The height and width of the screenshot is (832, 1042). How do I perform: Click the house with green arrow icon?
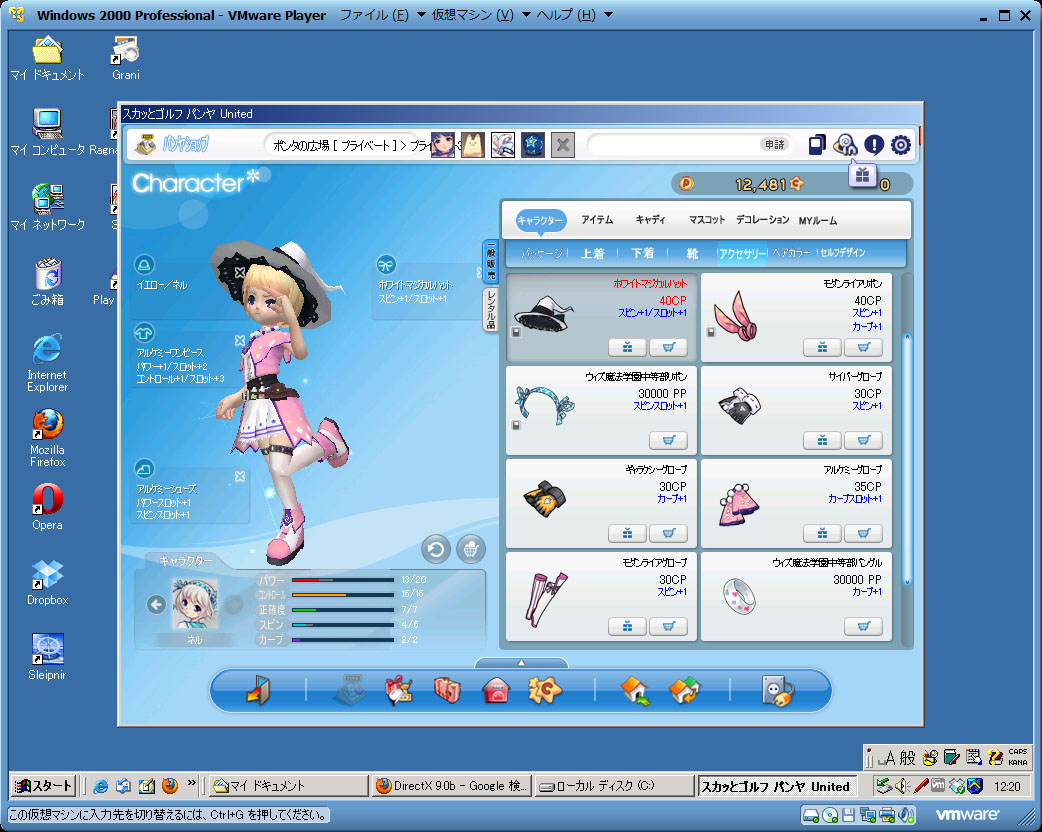pos(635,690)
